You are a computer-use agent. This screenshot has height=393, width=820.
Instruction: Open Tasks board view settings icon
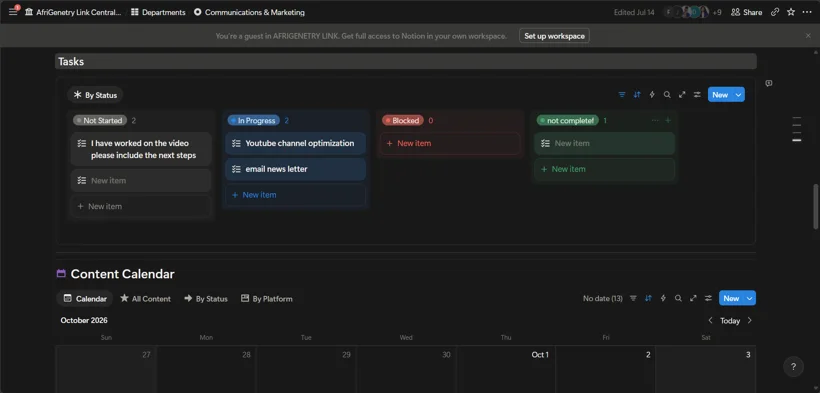coord(697,95)
